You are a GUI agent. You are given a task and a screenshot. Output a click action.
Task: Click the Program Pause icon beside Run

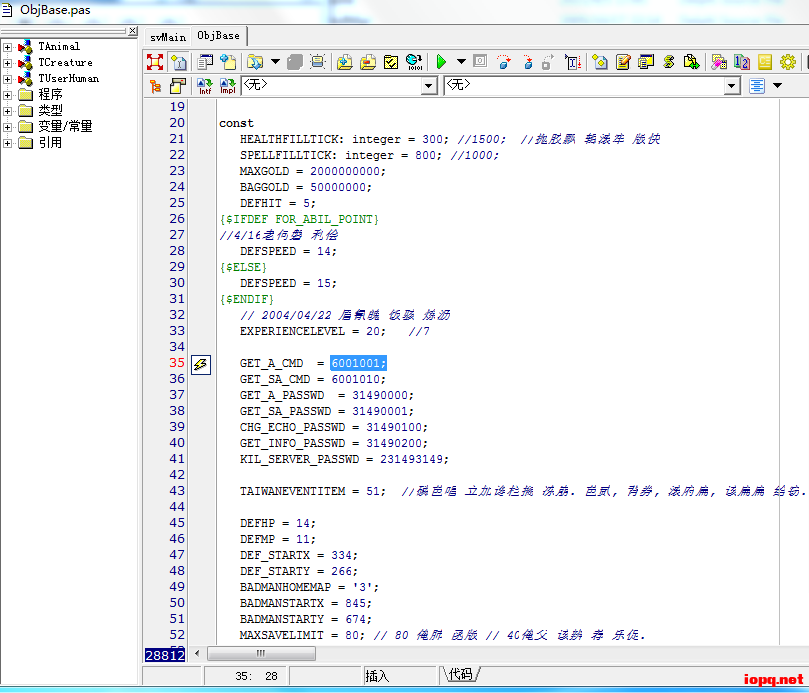tap(480, 62)
